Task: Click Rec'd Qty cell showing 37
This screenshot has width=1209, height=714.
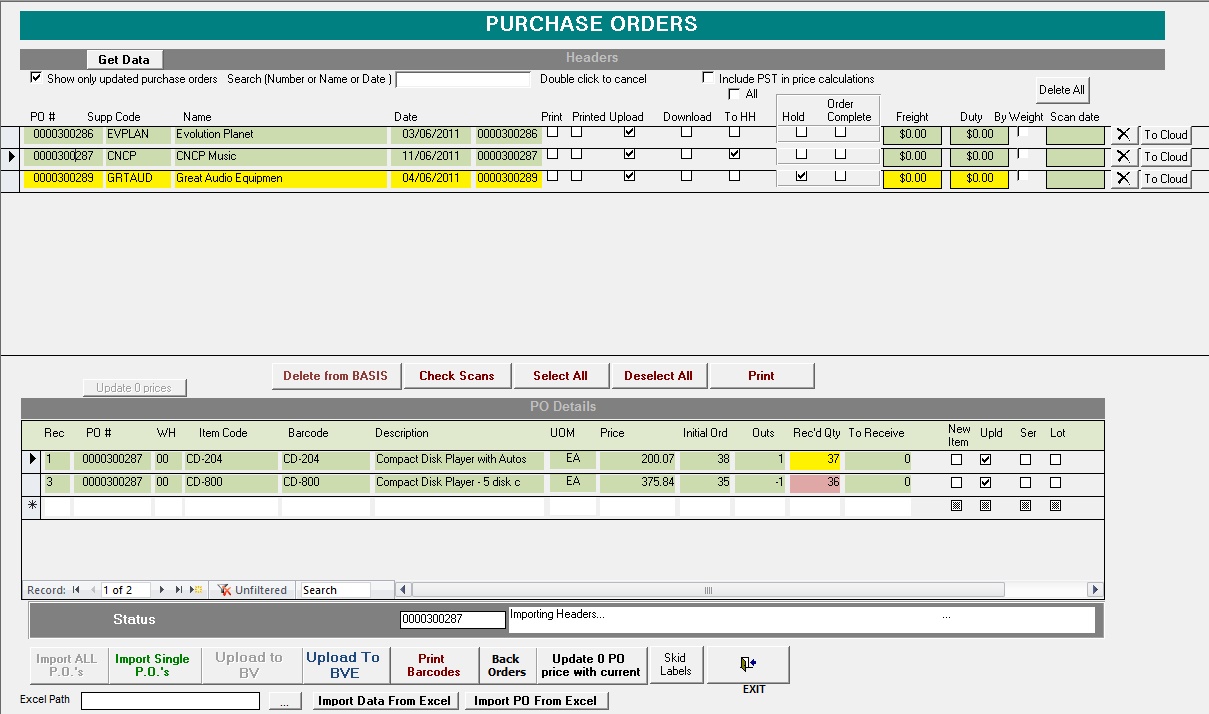Action: click(816, 460)
